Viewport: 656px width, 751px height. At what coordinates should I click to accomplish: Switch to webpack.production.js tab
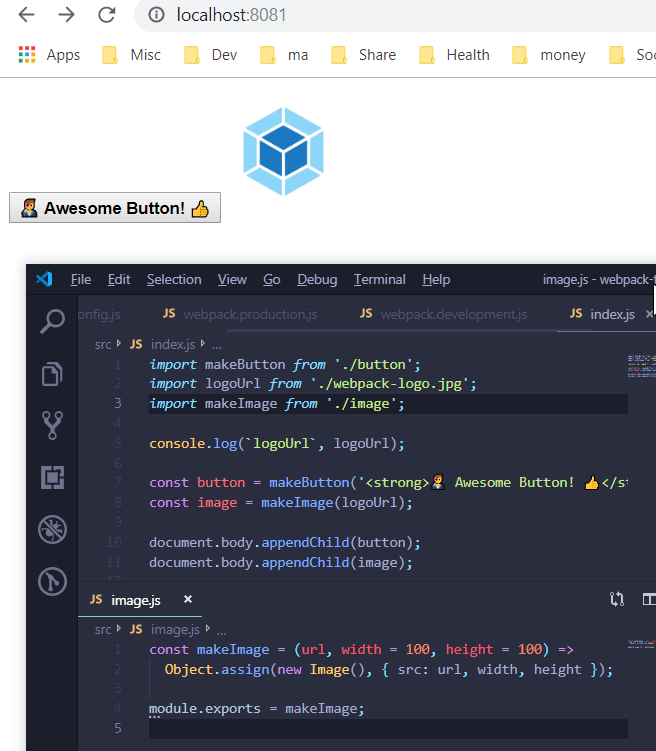point(240,314)
